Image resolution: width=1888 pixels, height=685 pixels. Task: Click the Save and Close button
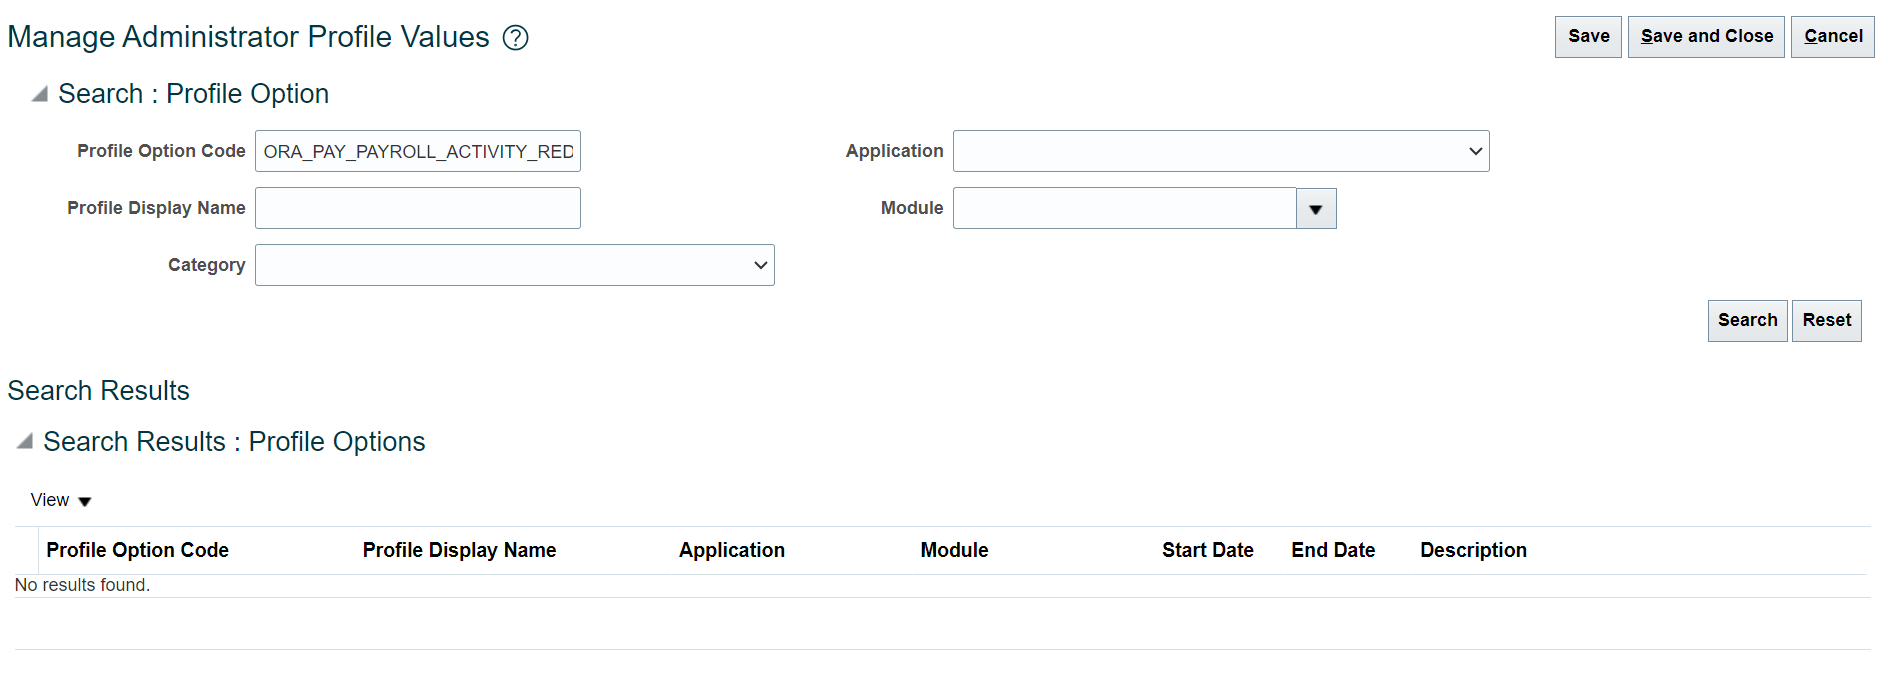[1705, 36]
